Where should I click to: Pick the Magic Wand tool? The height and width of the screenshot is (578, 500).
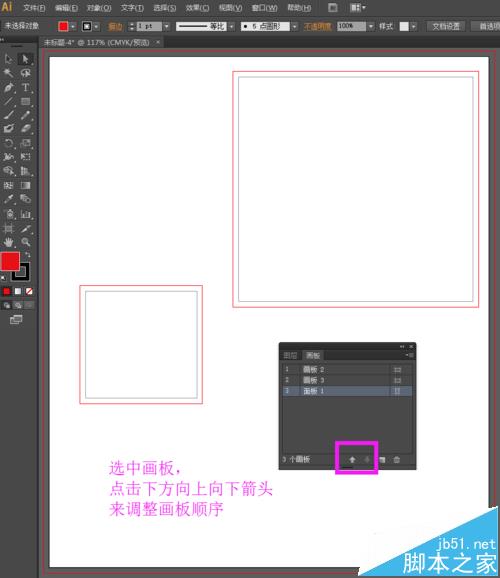click(8, 73)
